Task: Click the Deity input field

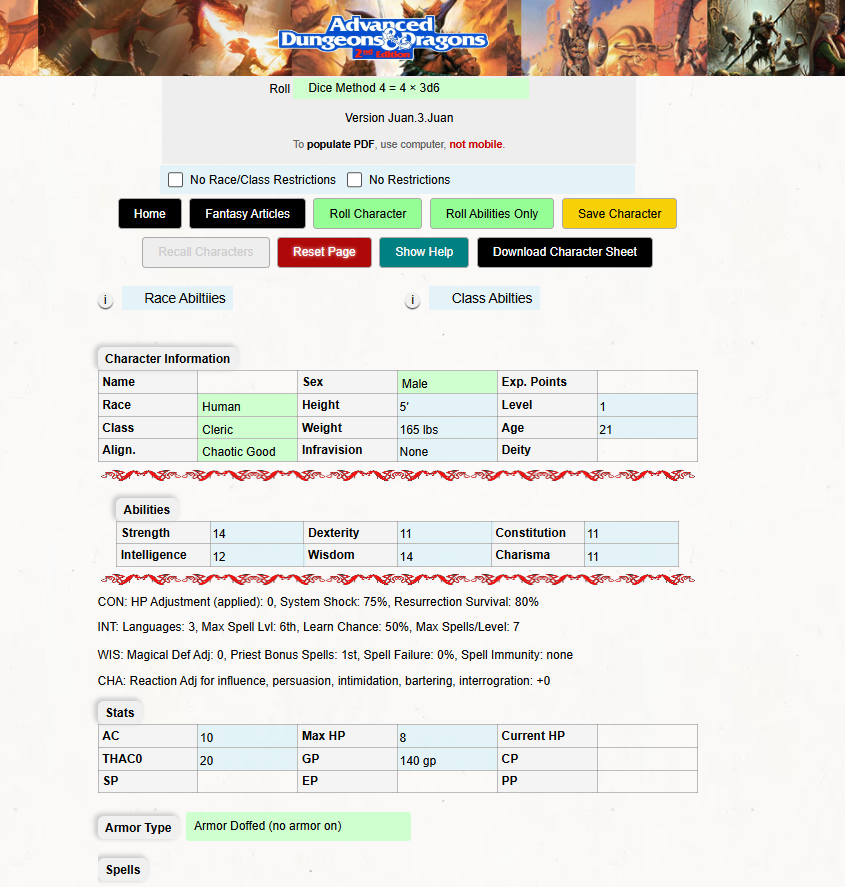Action: 647,450
